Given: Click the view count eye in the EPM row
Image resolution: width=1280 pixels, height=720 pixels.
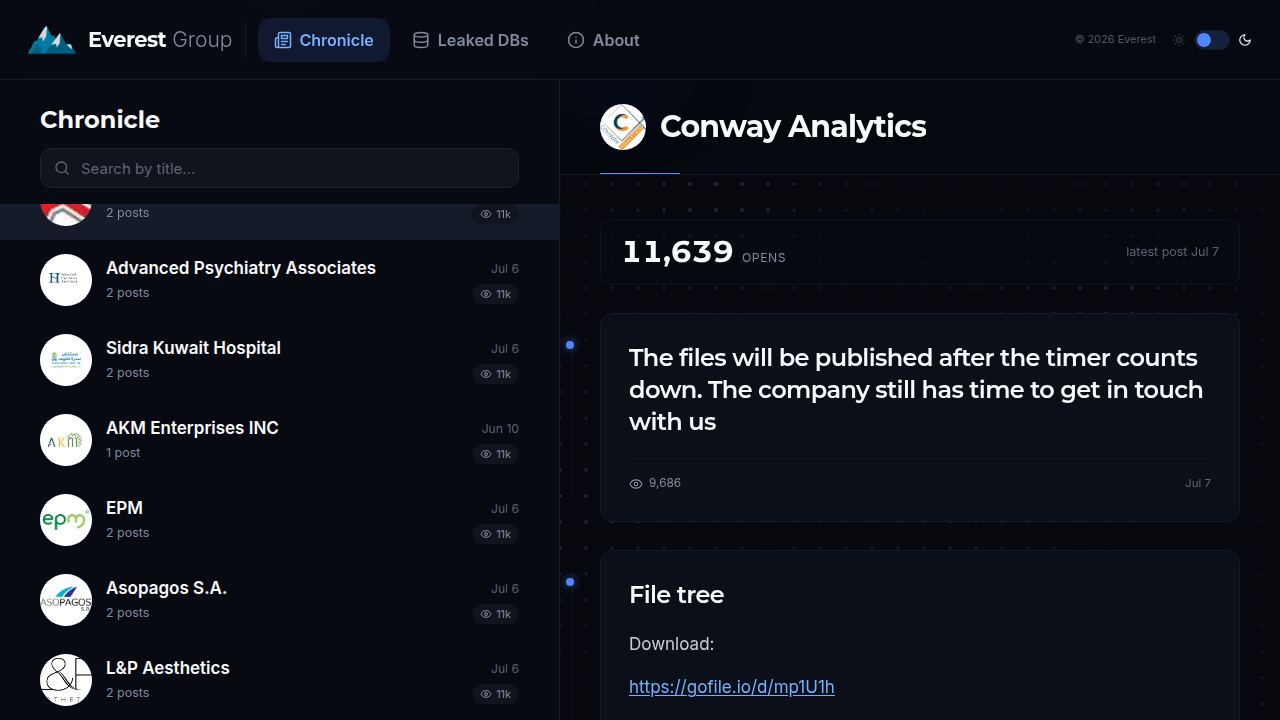Looking at the screenshot, I should [486, 534].
